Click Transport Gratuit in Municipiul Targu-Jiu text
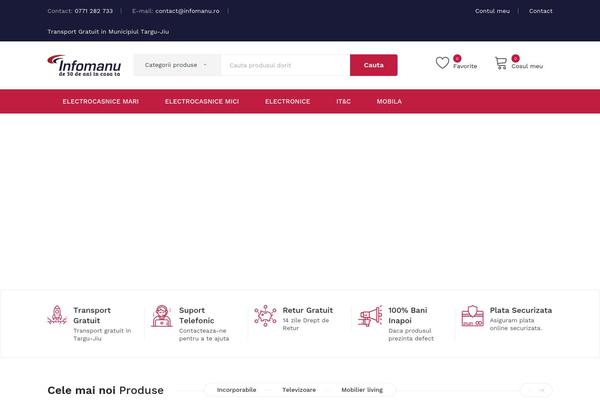The image size is (600, 400). click(108, 32)
